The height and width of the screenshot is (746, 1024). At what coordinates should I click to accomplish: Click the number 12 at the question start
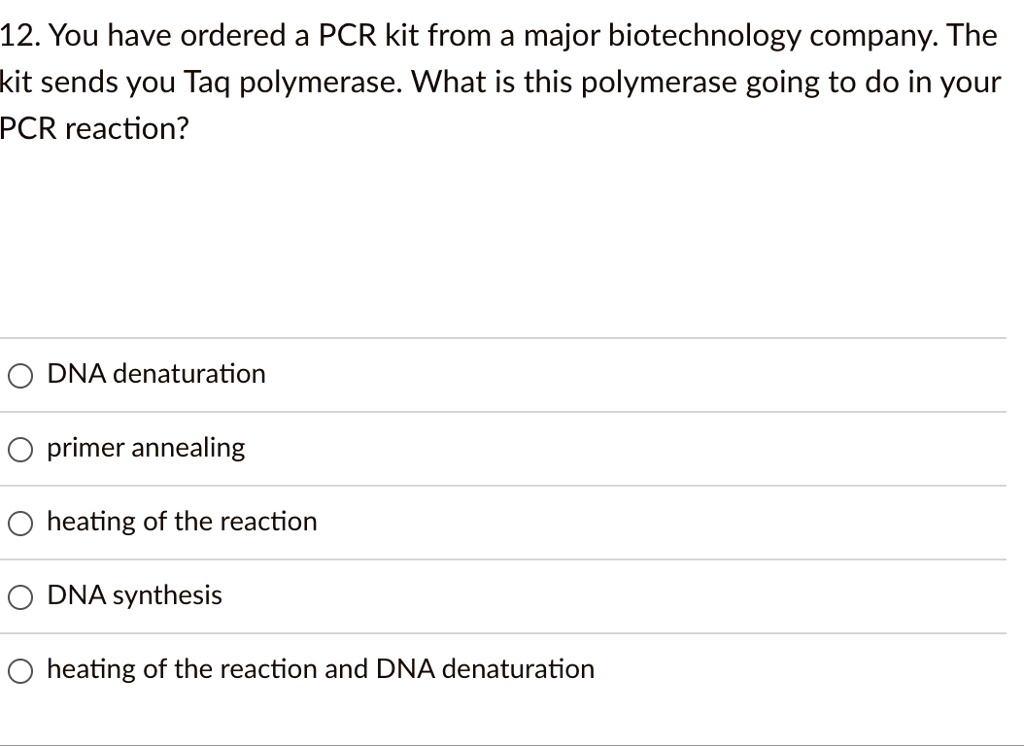pyautogui.click(x=17, y=35)
